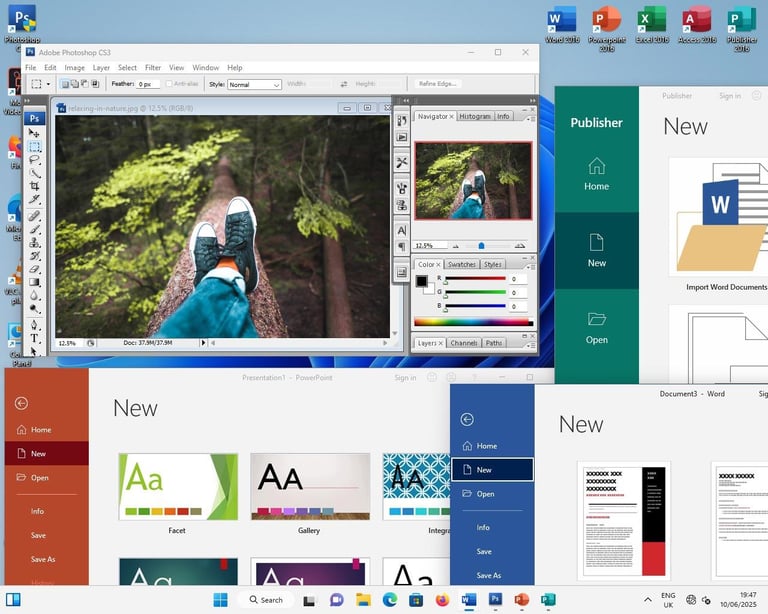Select the Crop tool in Photoshop toolbox
Image resolution: width=768 pixels, height=614 pixels.
34,186
